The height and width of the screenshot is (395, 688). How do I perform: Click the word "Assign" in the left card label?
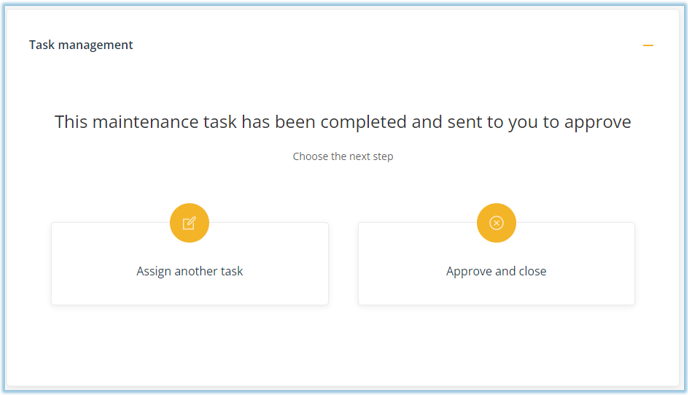(154, 272)
